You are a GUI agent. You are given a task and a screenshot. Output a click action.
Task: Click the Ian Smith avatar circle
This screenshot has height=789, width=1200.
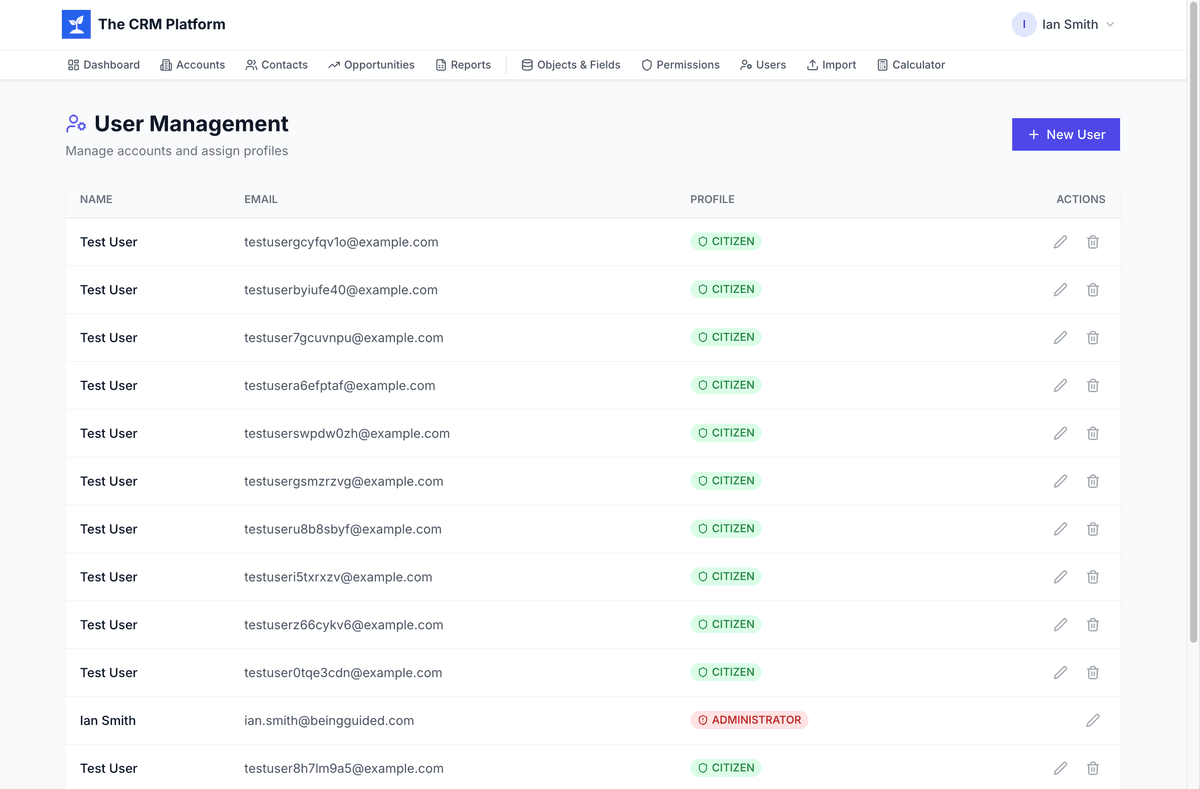click(x=1024, y=24)
